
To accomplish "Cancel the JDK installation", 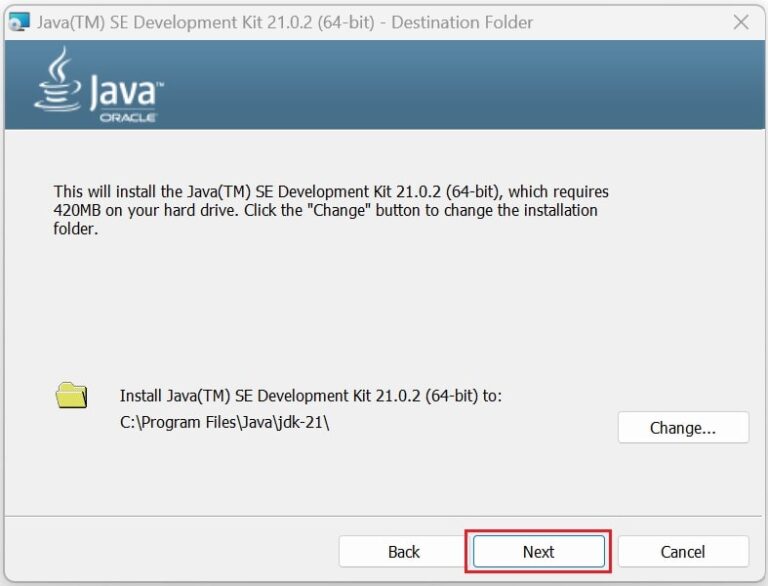I will point(683,552).
